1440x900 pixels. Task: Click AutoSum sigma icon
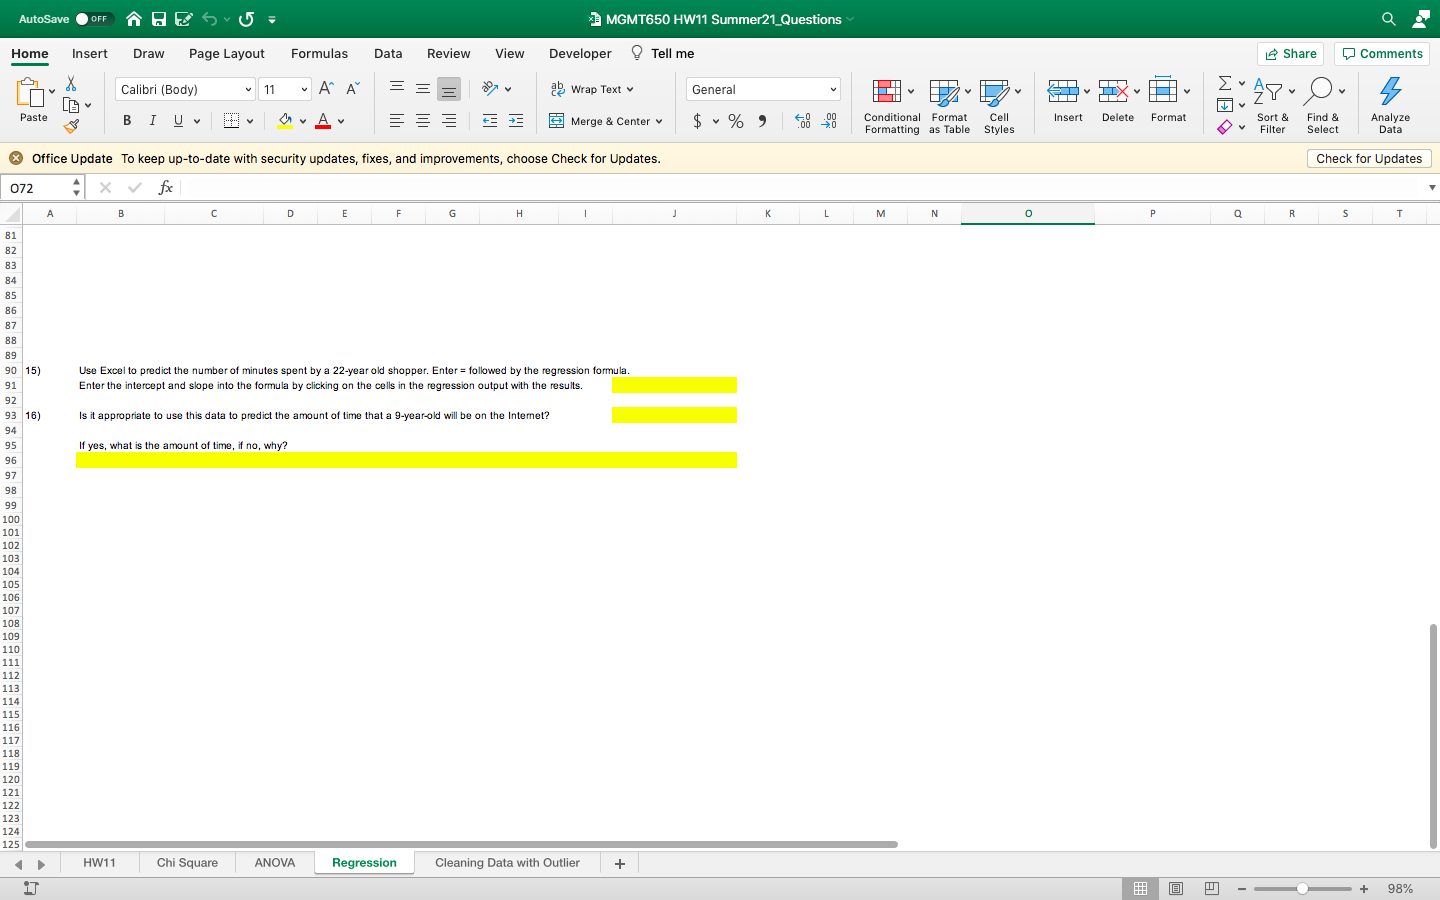pyautogui.click(x=1225, y=83)
